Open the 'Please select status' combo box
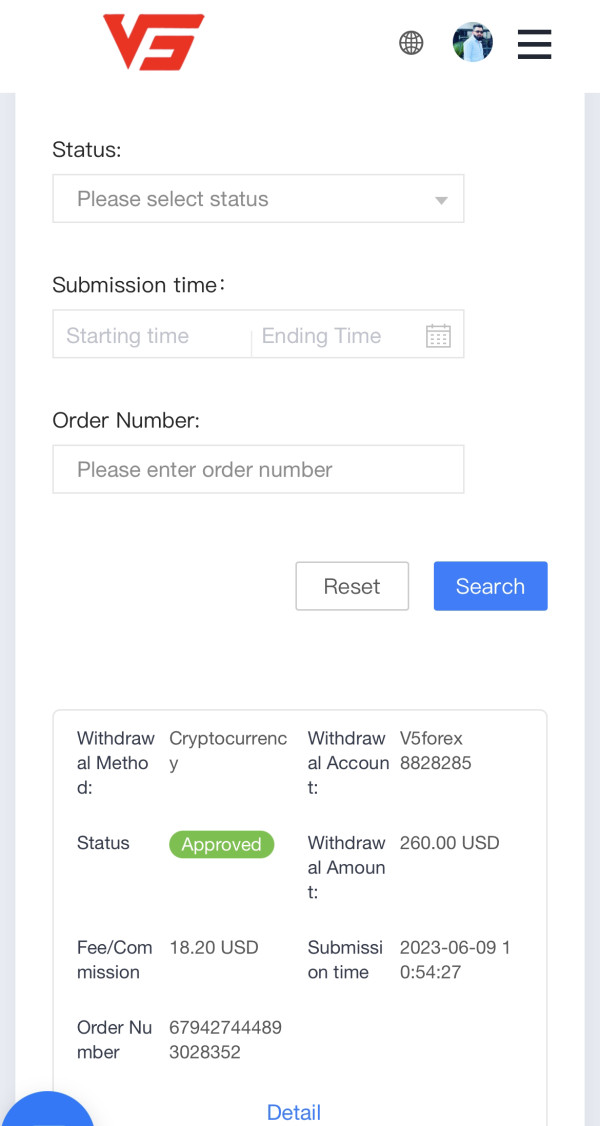This screenshot has height=1126, width=600. 258,198
